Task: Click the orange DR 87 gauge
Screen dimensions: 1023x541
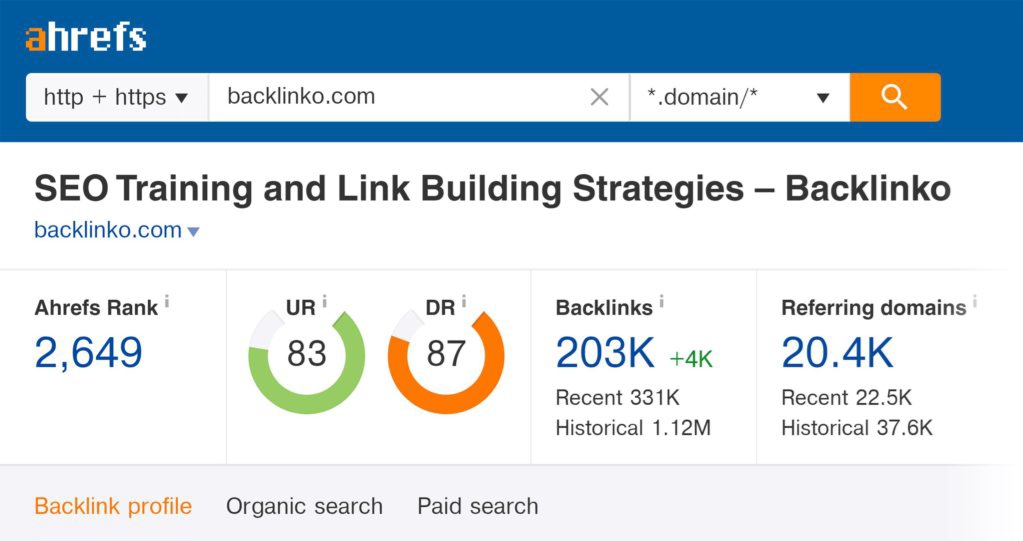Action: point(446,361)
